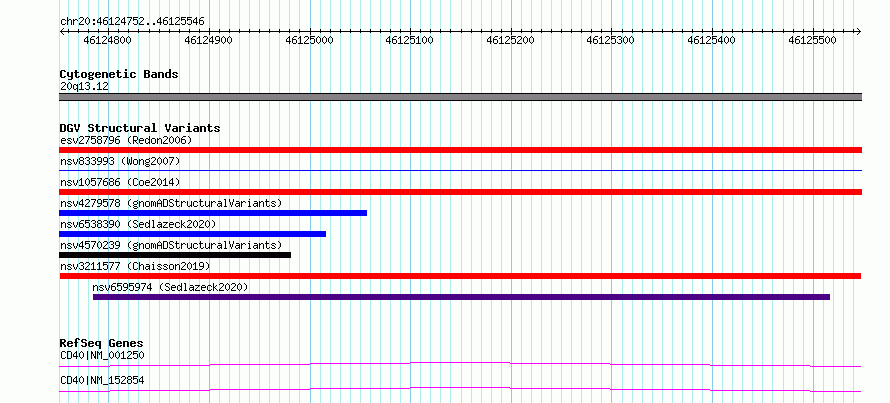Open the nsv4570239 gnomADStructuralVariants label
890x403 pixels.
point(171,245)
